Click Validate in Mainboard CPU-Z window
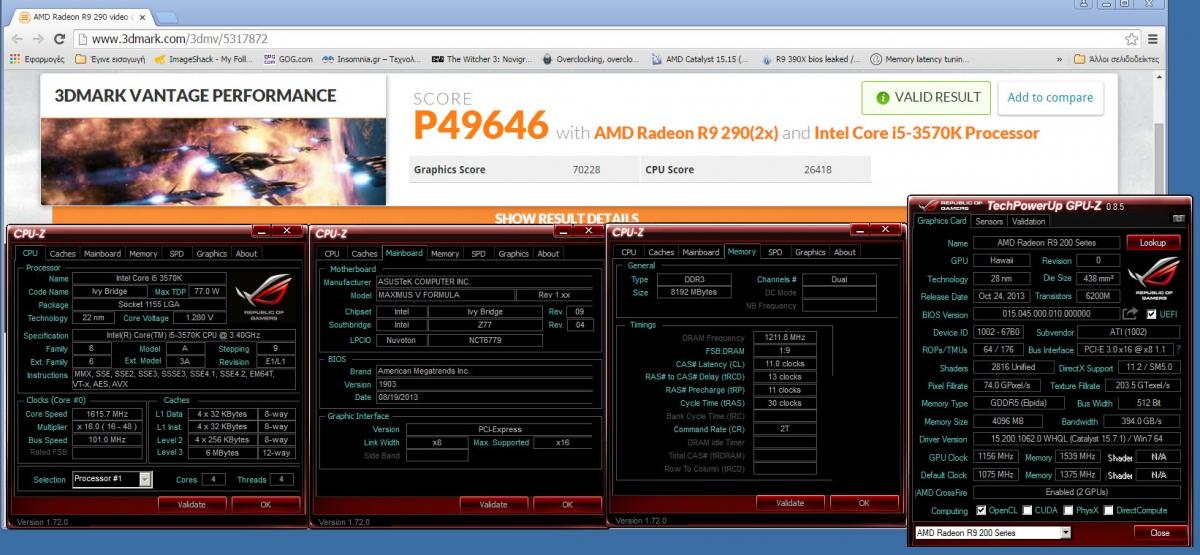Screen dimensions: 1200x555 [x=493, y=504]
